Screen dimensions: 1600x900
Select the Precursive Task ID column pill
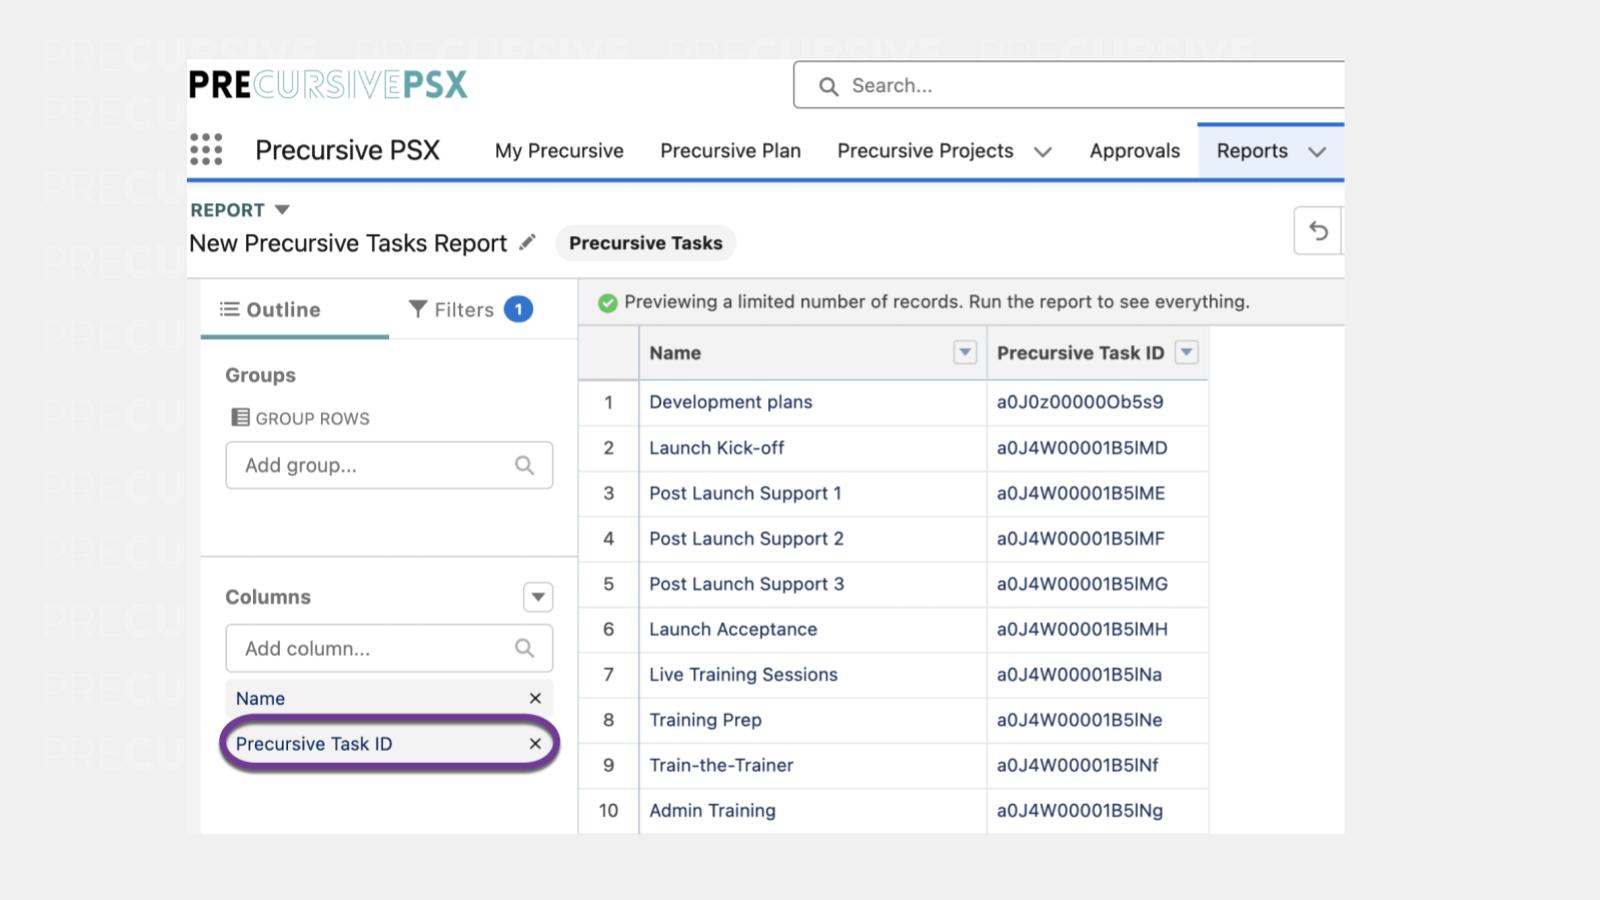tap(389, 743)
